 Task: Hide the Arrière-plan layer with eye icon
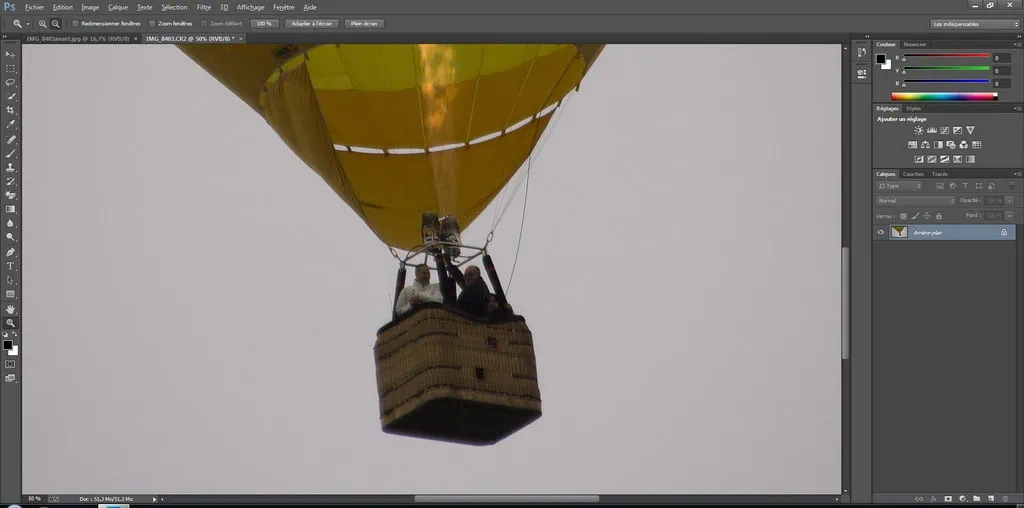point(881,232)
